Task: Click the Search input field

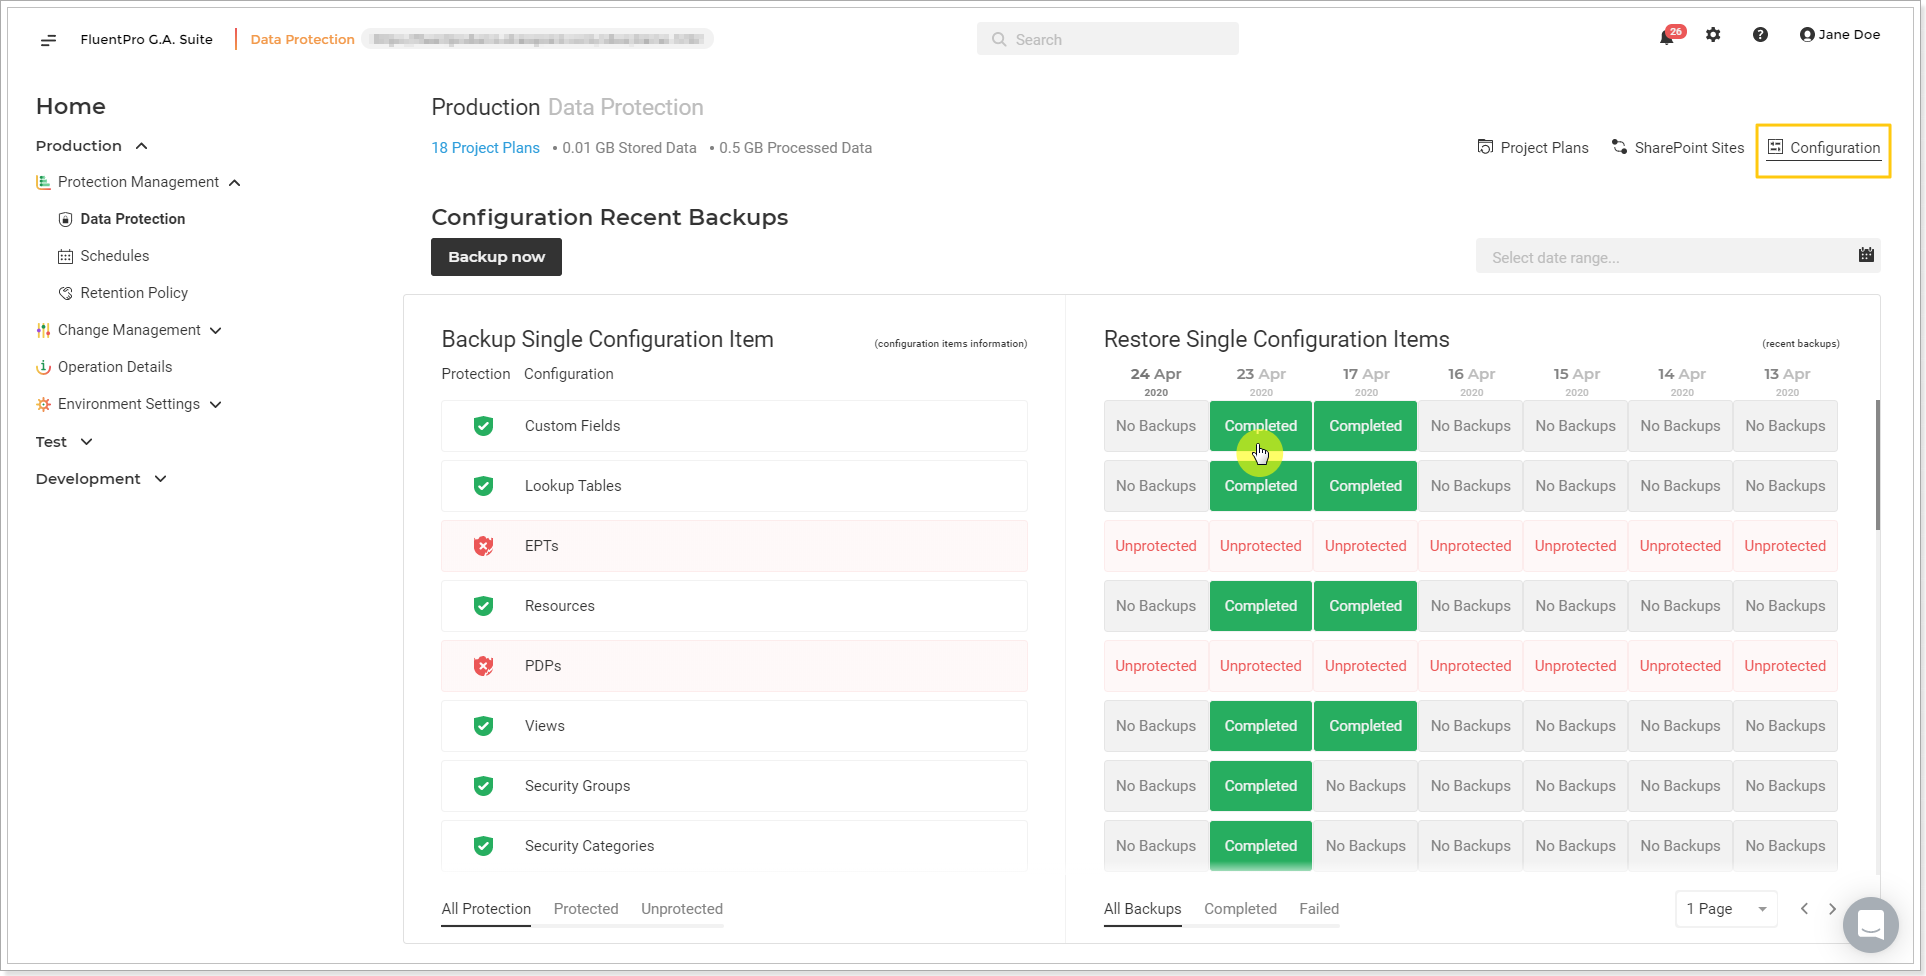Action: [1107, 39]
